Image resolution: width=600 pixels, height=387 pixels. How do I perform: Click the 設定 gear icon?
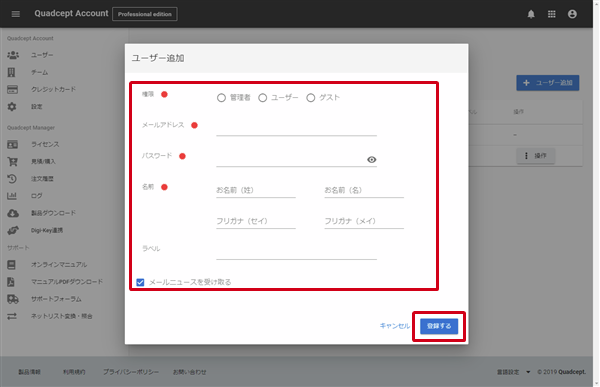pyautogui.click(x=12, y=107)
